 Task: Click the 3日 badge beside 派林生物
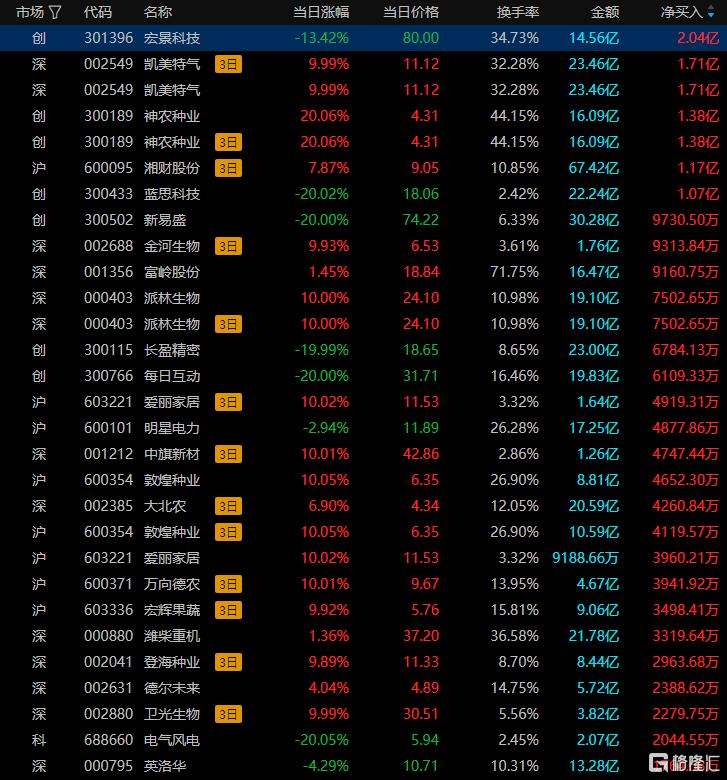point(228,324)
